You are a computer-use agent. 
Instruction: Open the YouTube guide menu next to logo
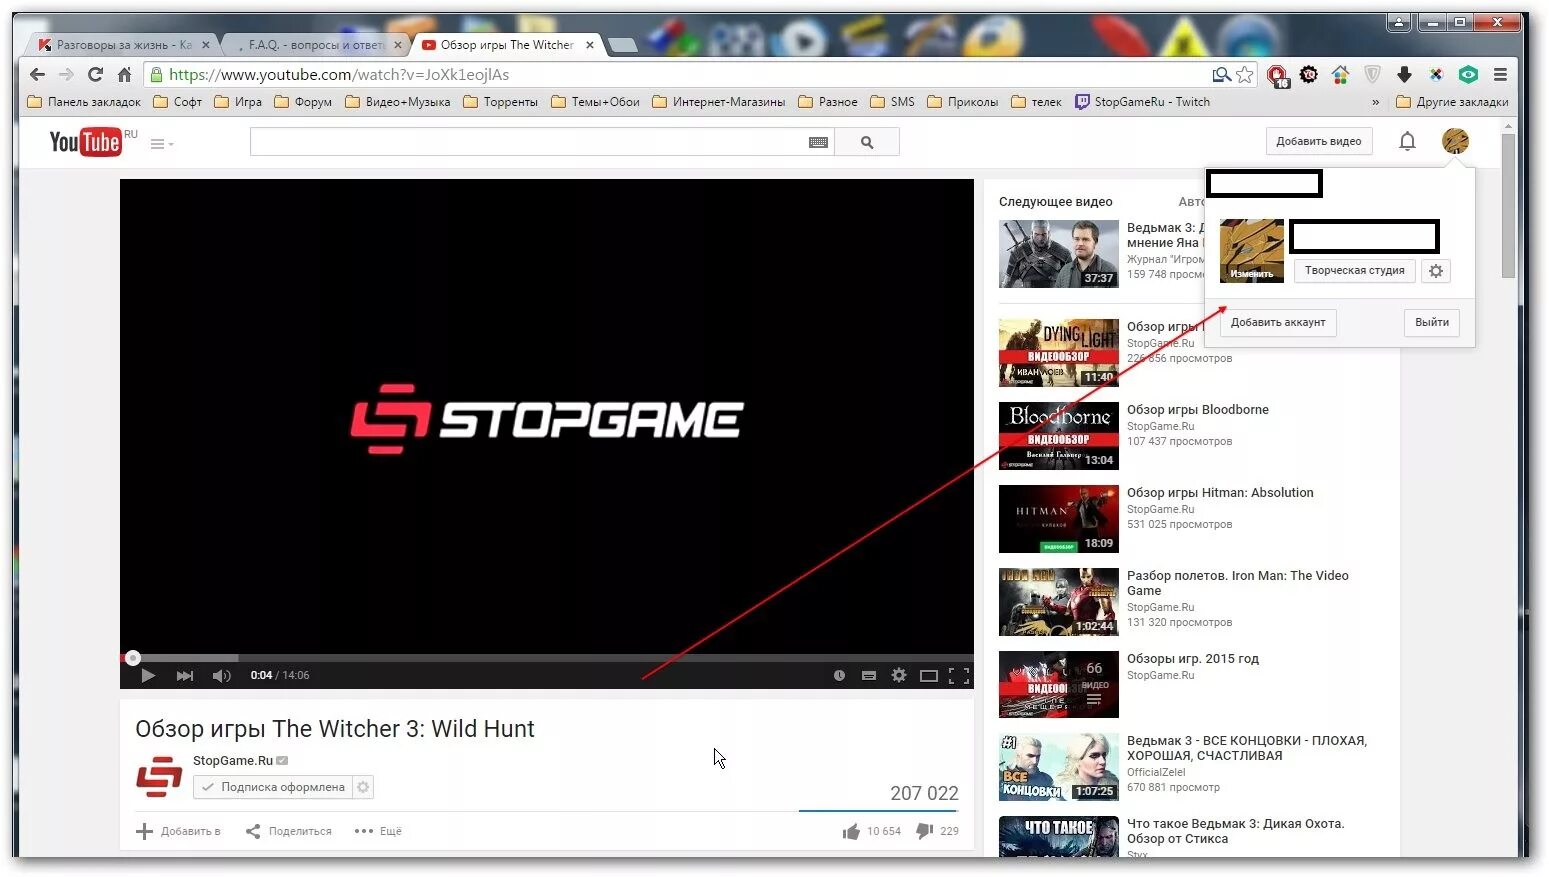(x=161, y=144)
